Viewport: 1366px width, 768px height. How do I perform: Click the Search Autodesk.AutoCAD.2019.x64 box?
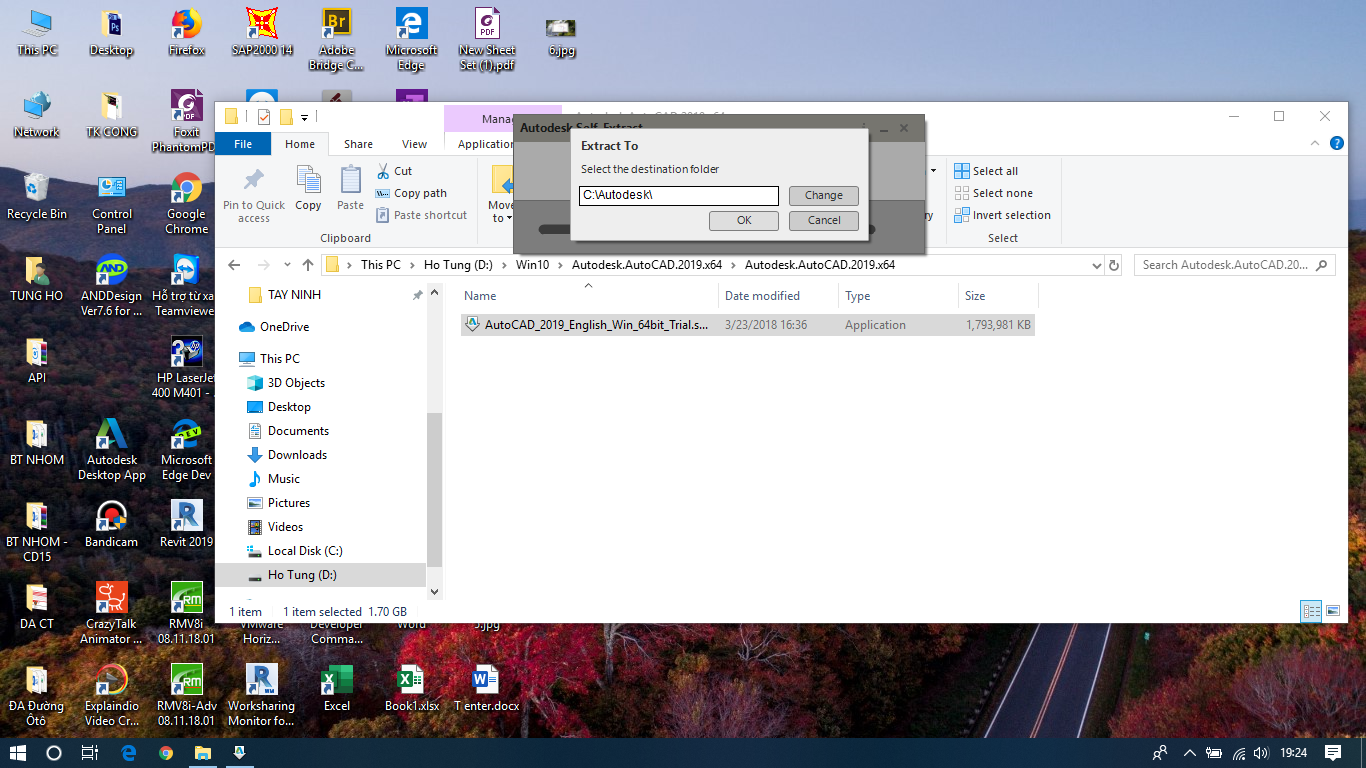(1235, 265)
